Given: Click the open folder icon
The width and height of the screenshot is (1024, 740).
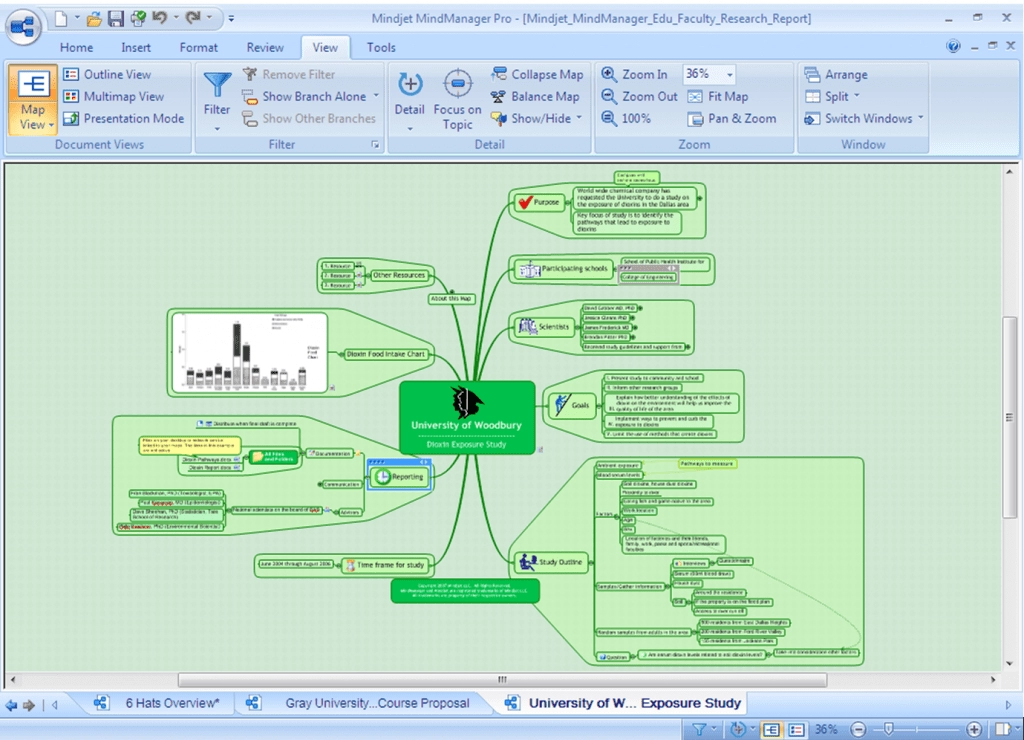Looking at the screenshot, I should coord(94,19).
